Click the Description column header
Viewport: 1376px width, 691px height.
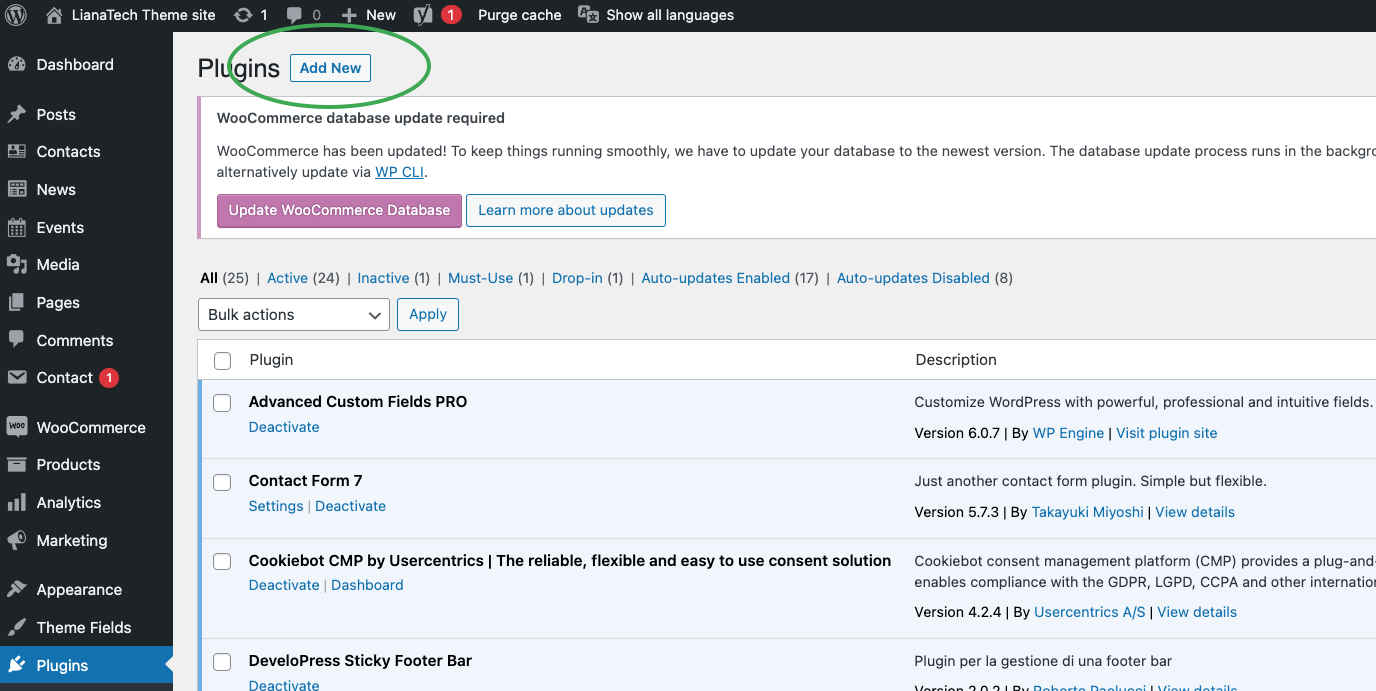(956, 360)
